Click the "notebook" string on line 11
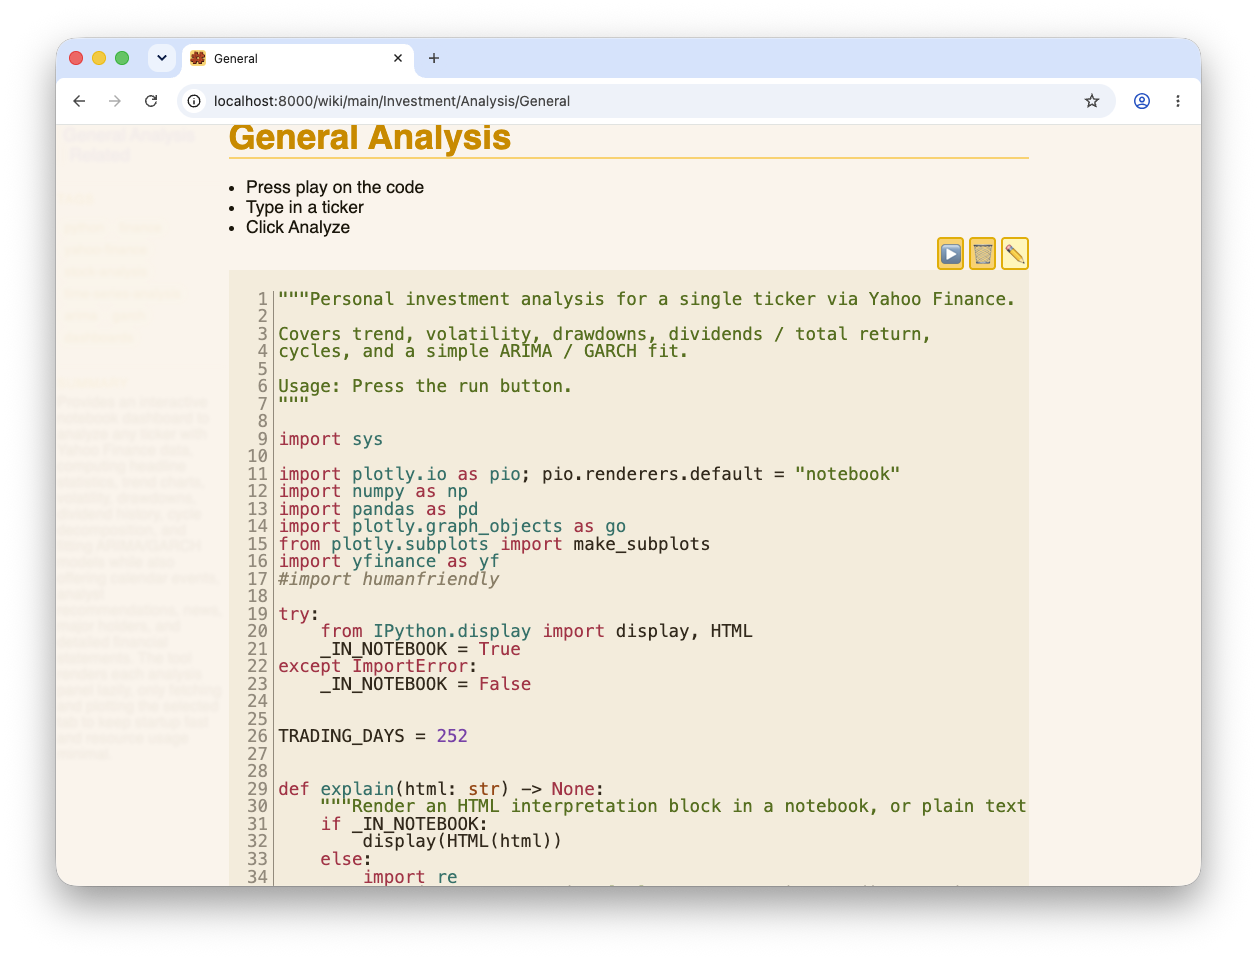The width and height of the screenshot is (1257, 960). click(847, 474)
